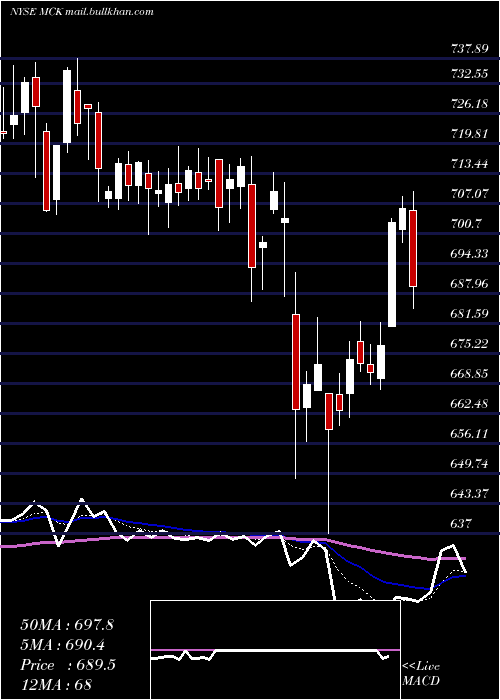This screenshot has height=700, width=500.
Task: Click the 12MA : 68 readout
Action: point(56,685)
